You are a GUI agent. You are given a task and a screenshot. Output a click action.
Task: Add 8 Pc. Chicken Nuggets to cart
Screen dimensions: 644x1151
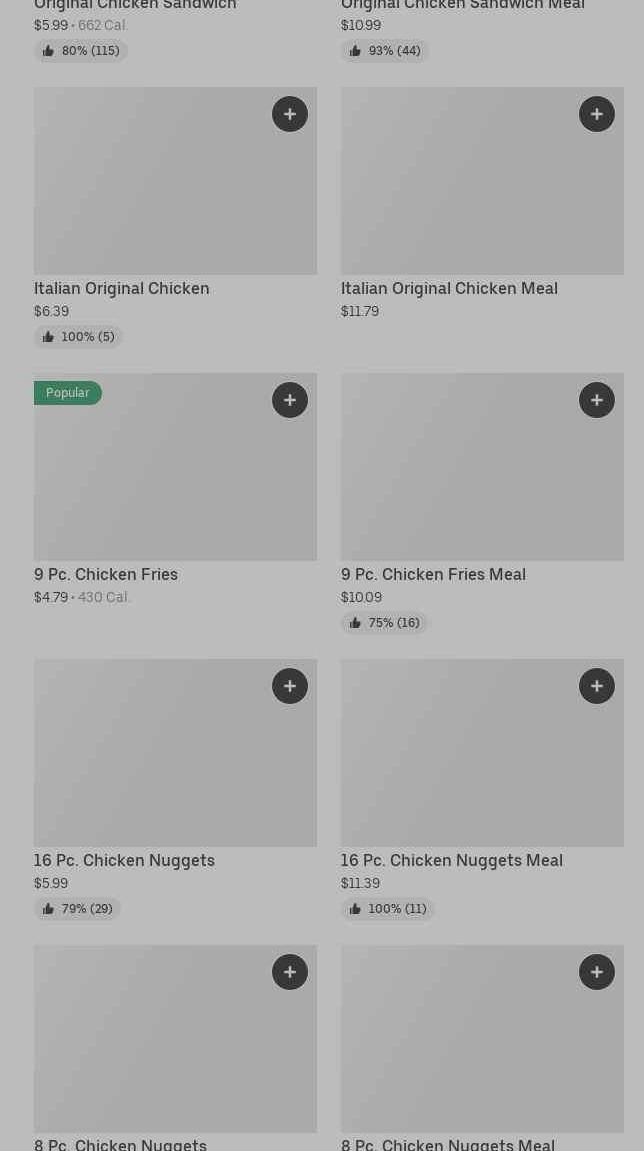(290, 972)
